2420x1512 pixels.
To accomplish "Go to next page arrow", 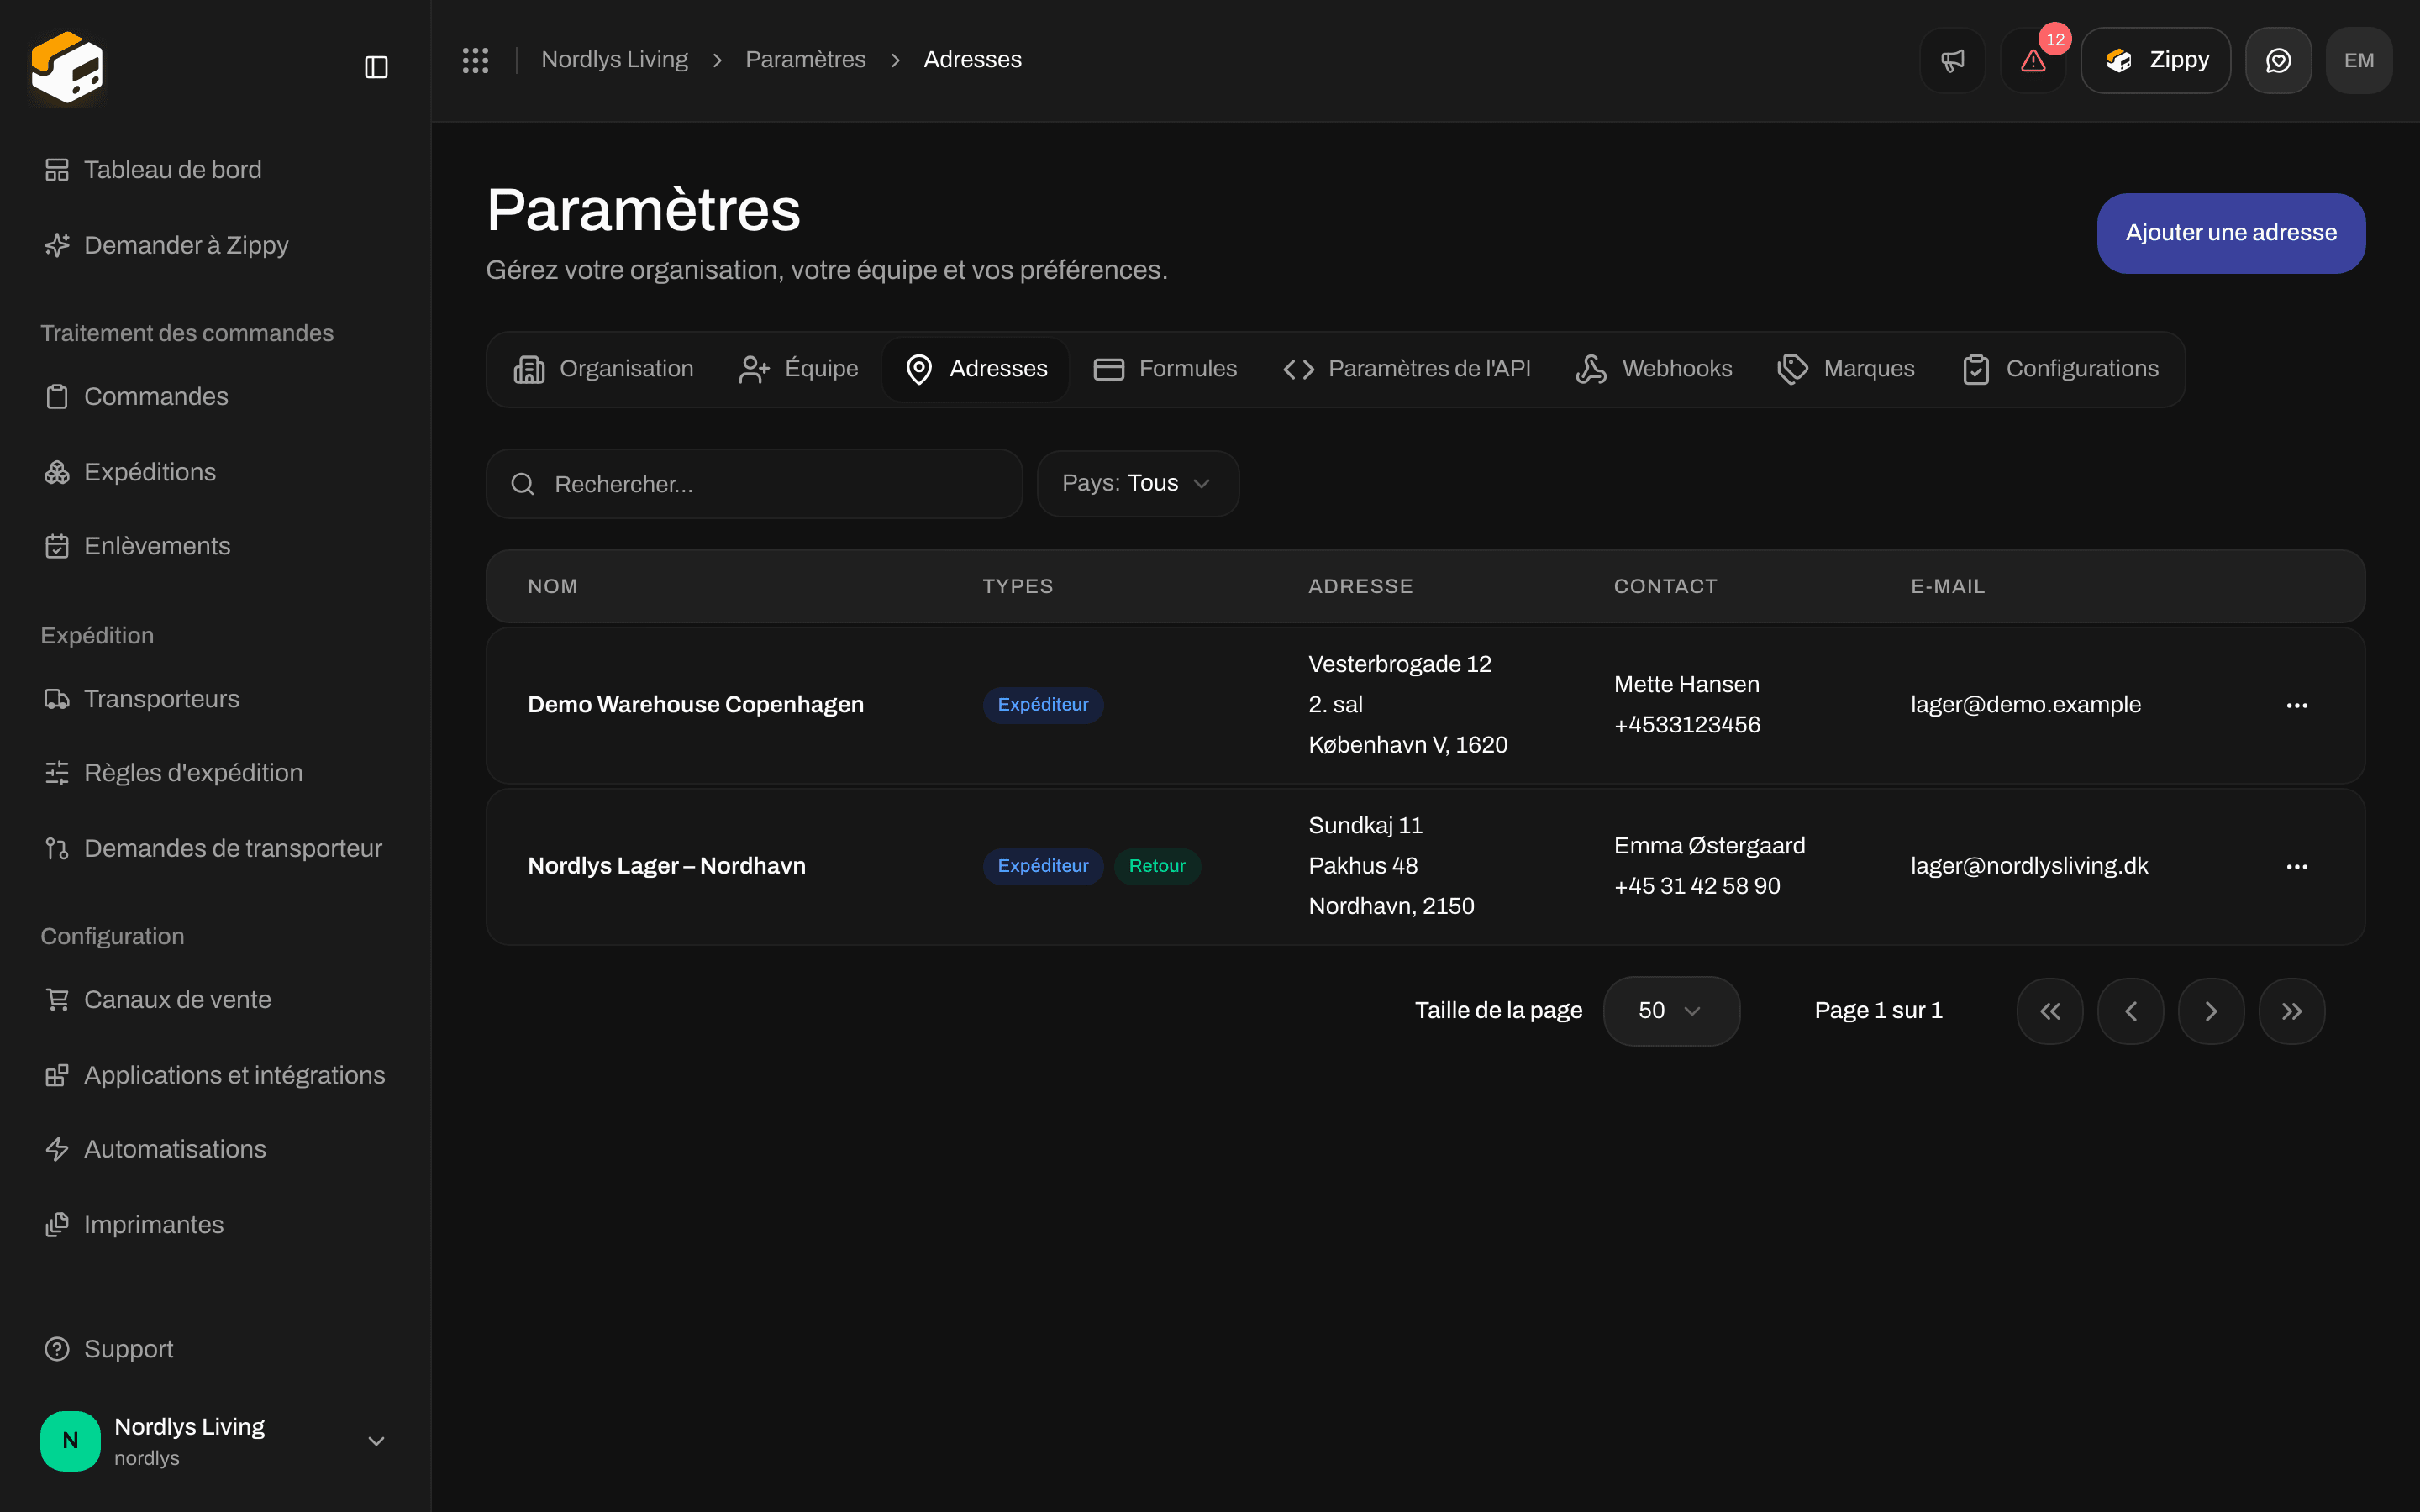I will pyautogui.click(x=2211, y=1011).
